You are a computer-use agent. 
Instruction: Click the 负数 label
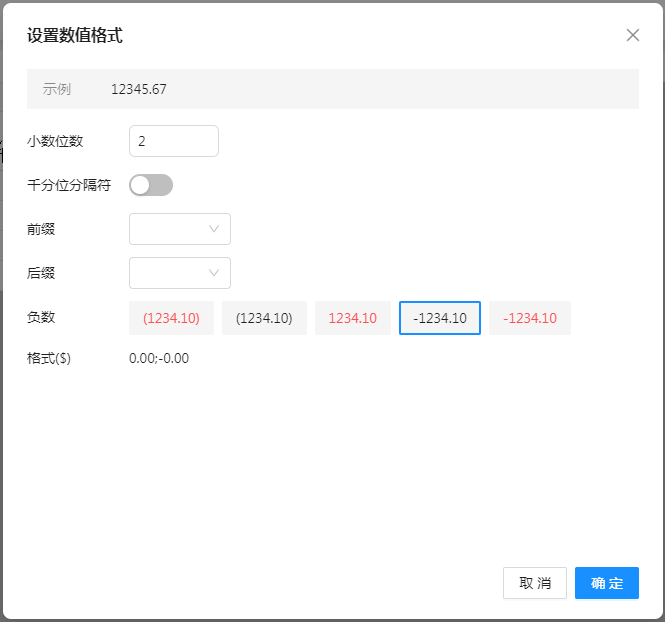pos(41,317)
